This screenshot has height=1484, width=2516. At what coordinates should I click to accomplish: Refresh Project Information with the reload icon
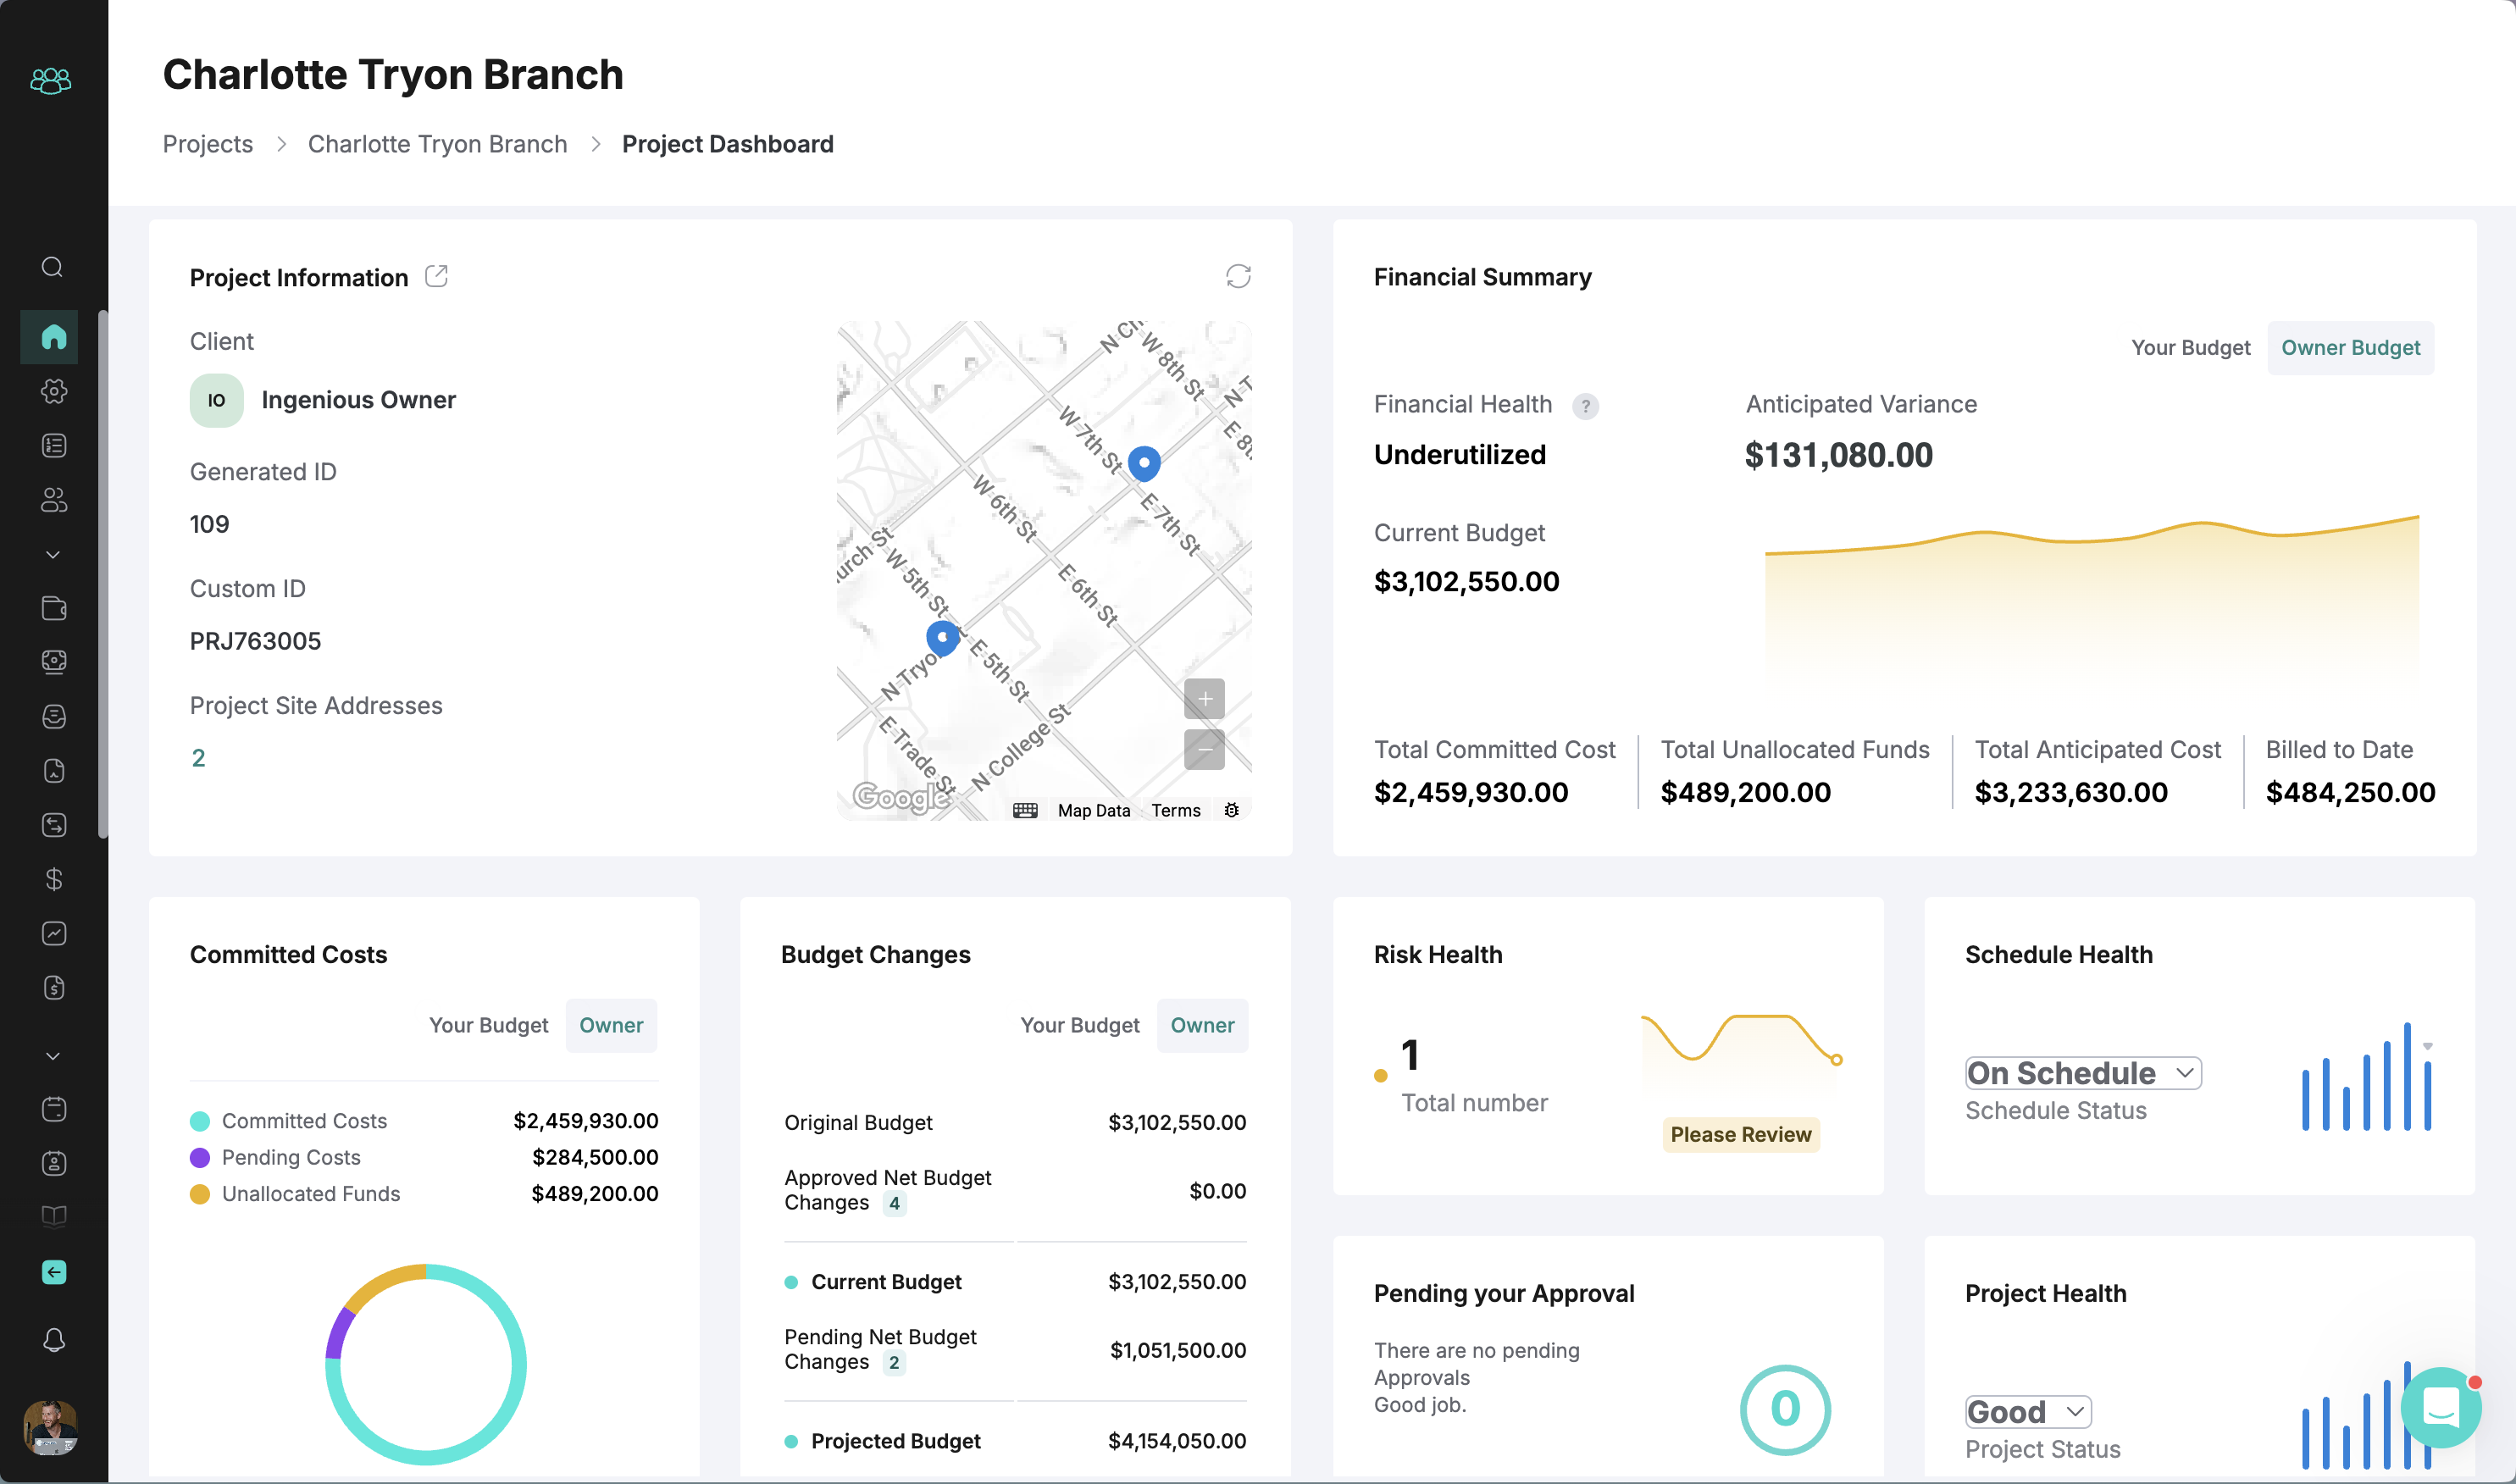point(1238,276)
